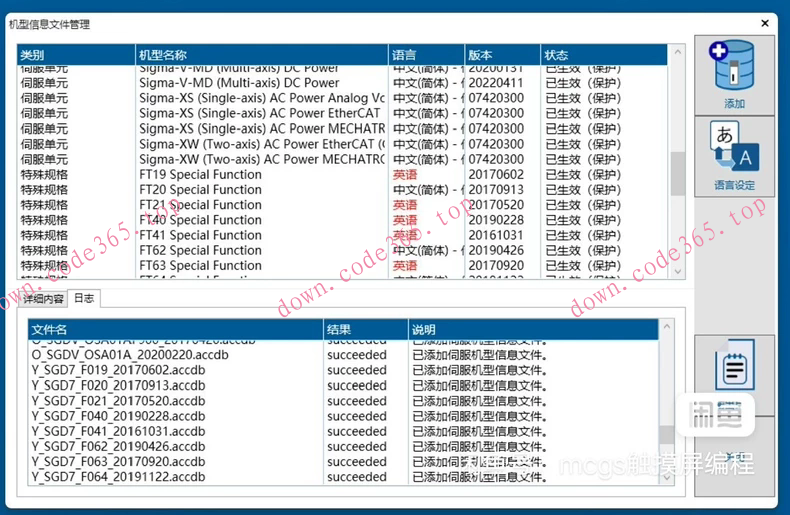Select Sigma-XS AC Power EtherCAT row

(342, 113)
